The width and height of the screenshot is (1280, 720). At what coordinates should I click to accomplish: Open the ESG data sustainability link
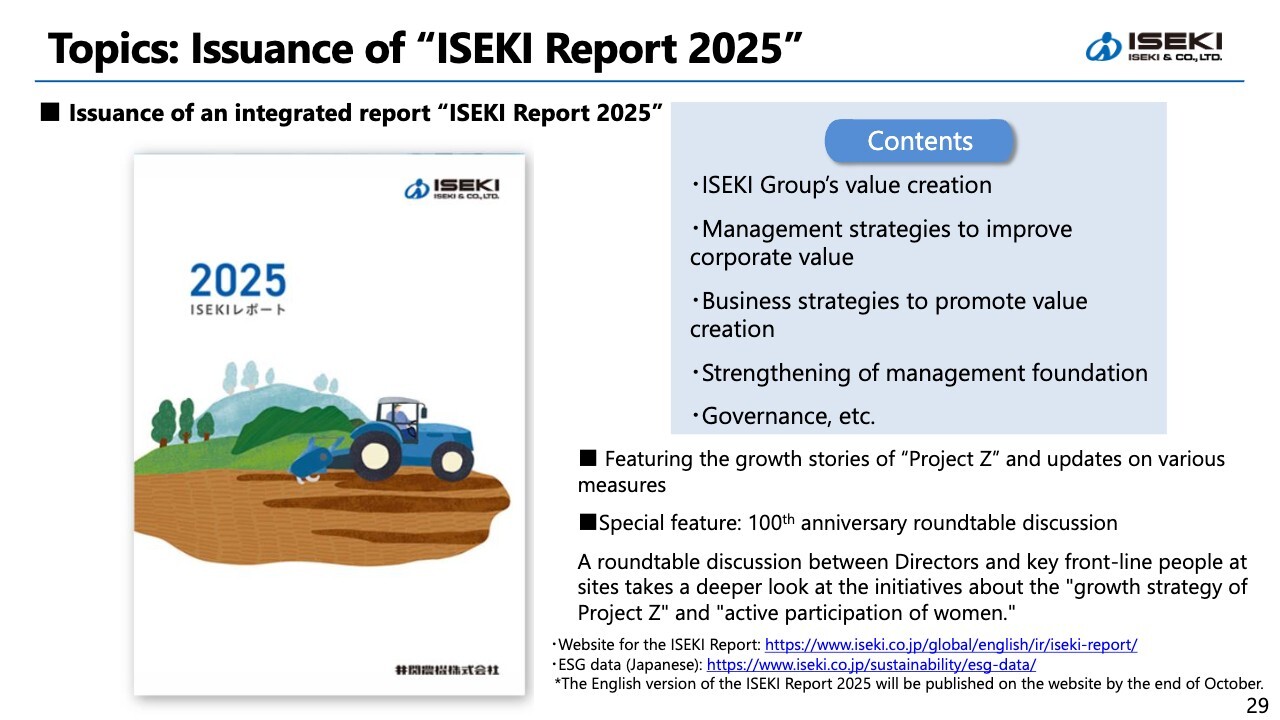tap(871, 664)
